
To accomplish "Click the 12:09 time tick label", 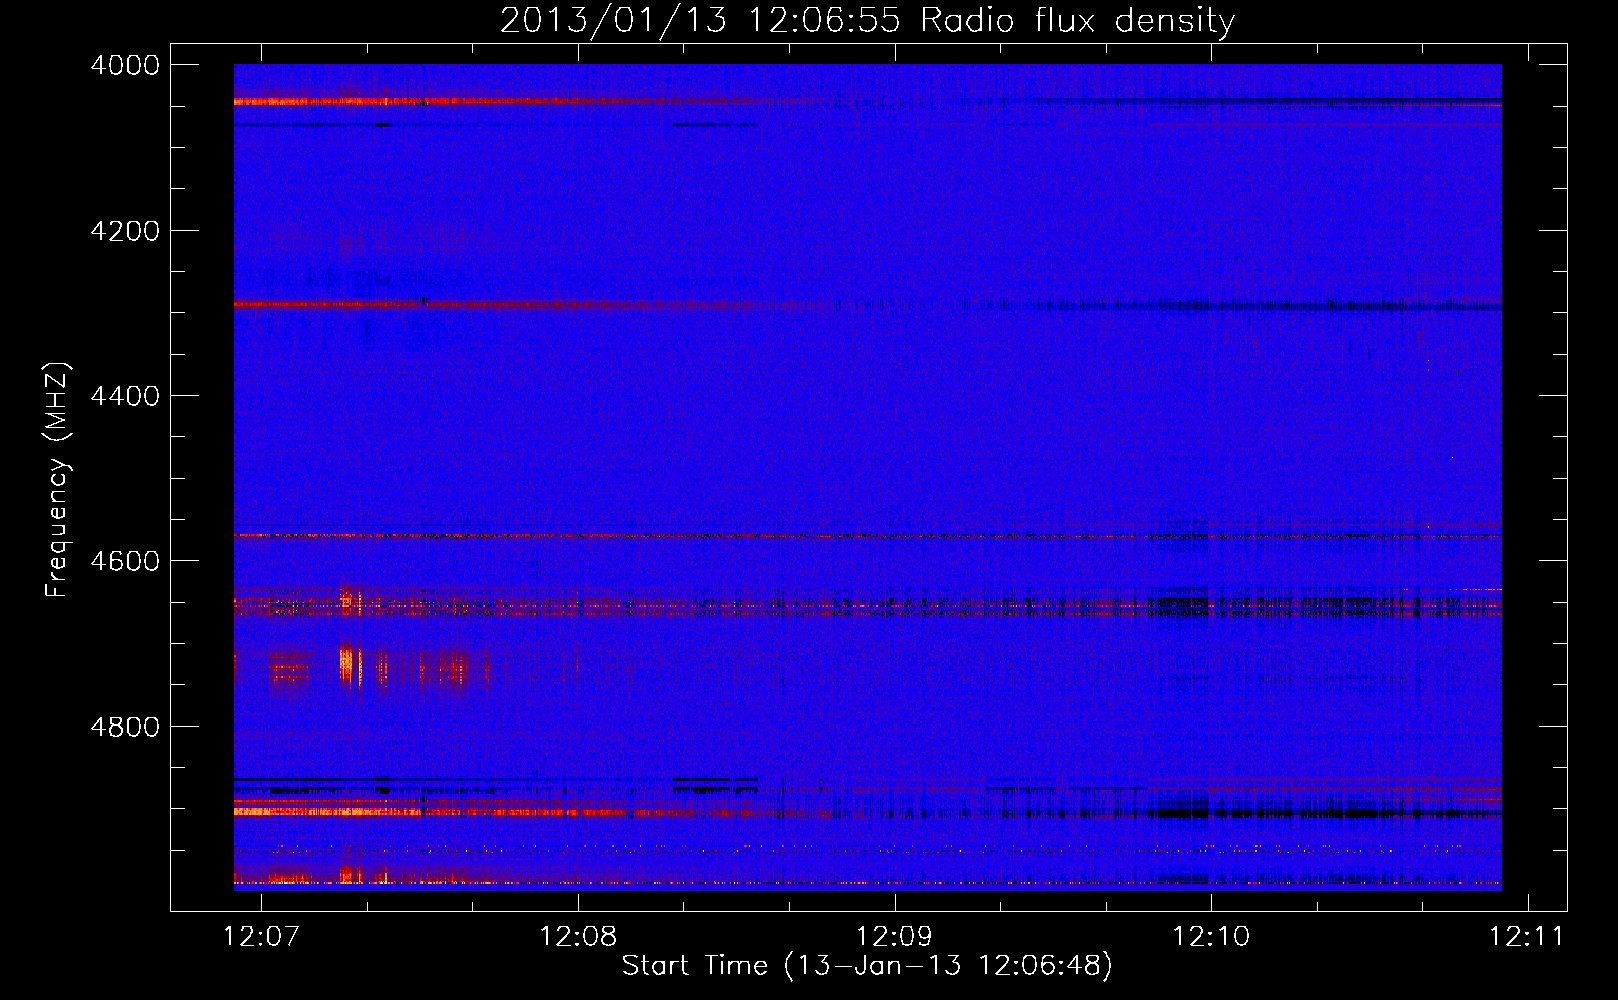I will [x=895, y=937].
